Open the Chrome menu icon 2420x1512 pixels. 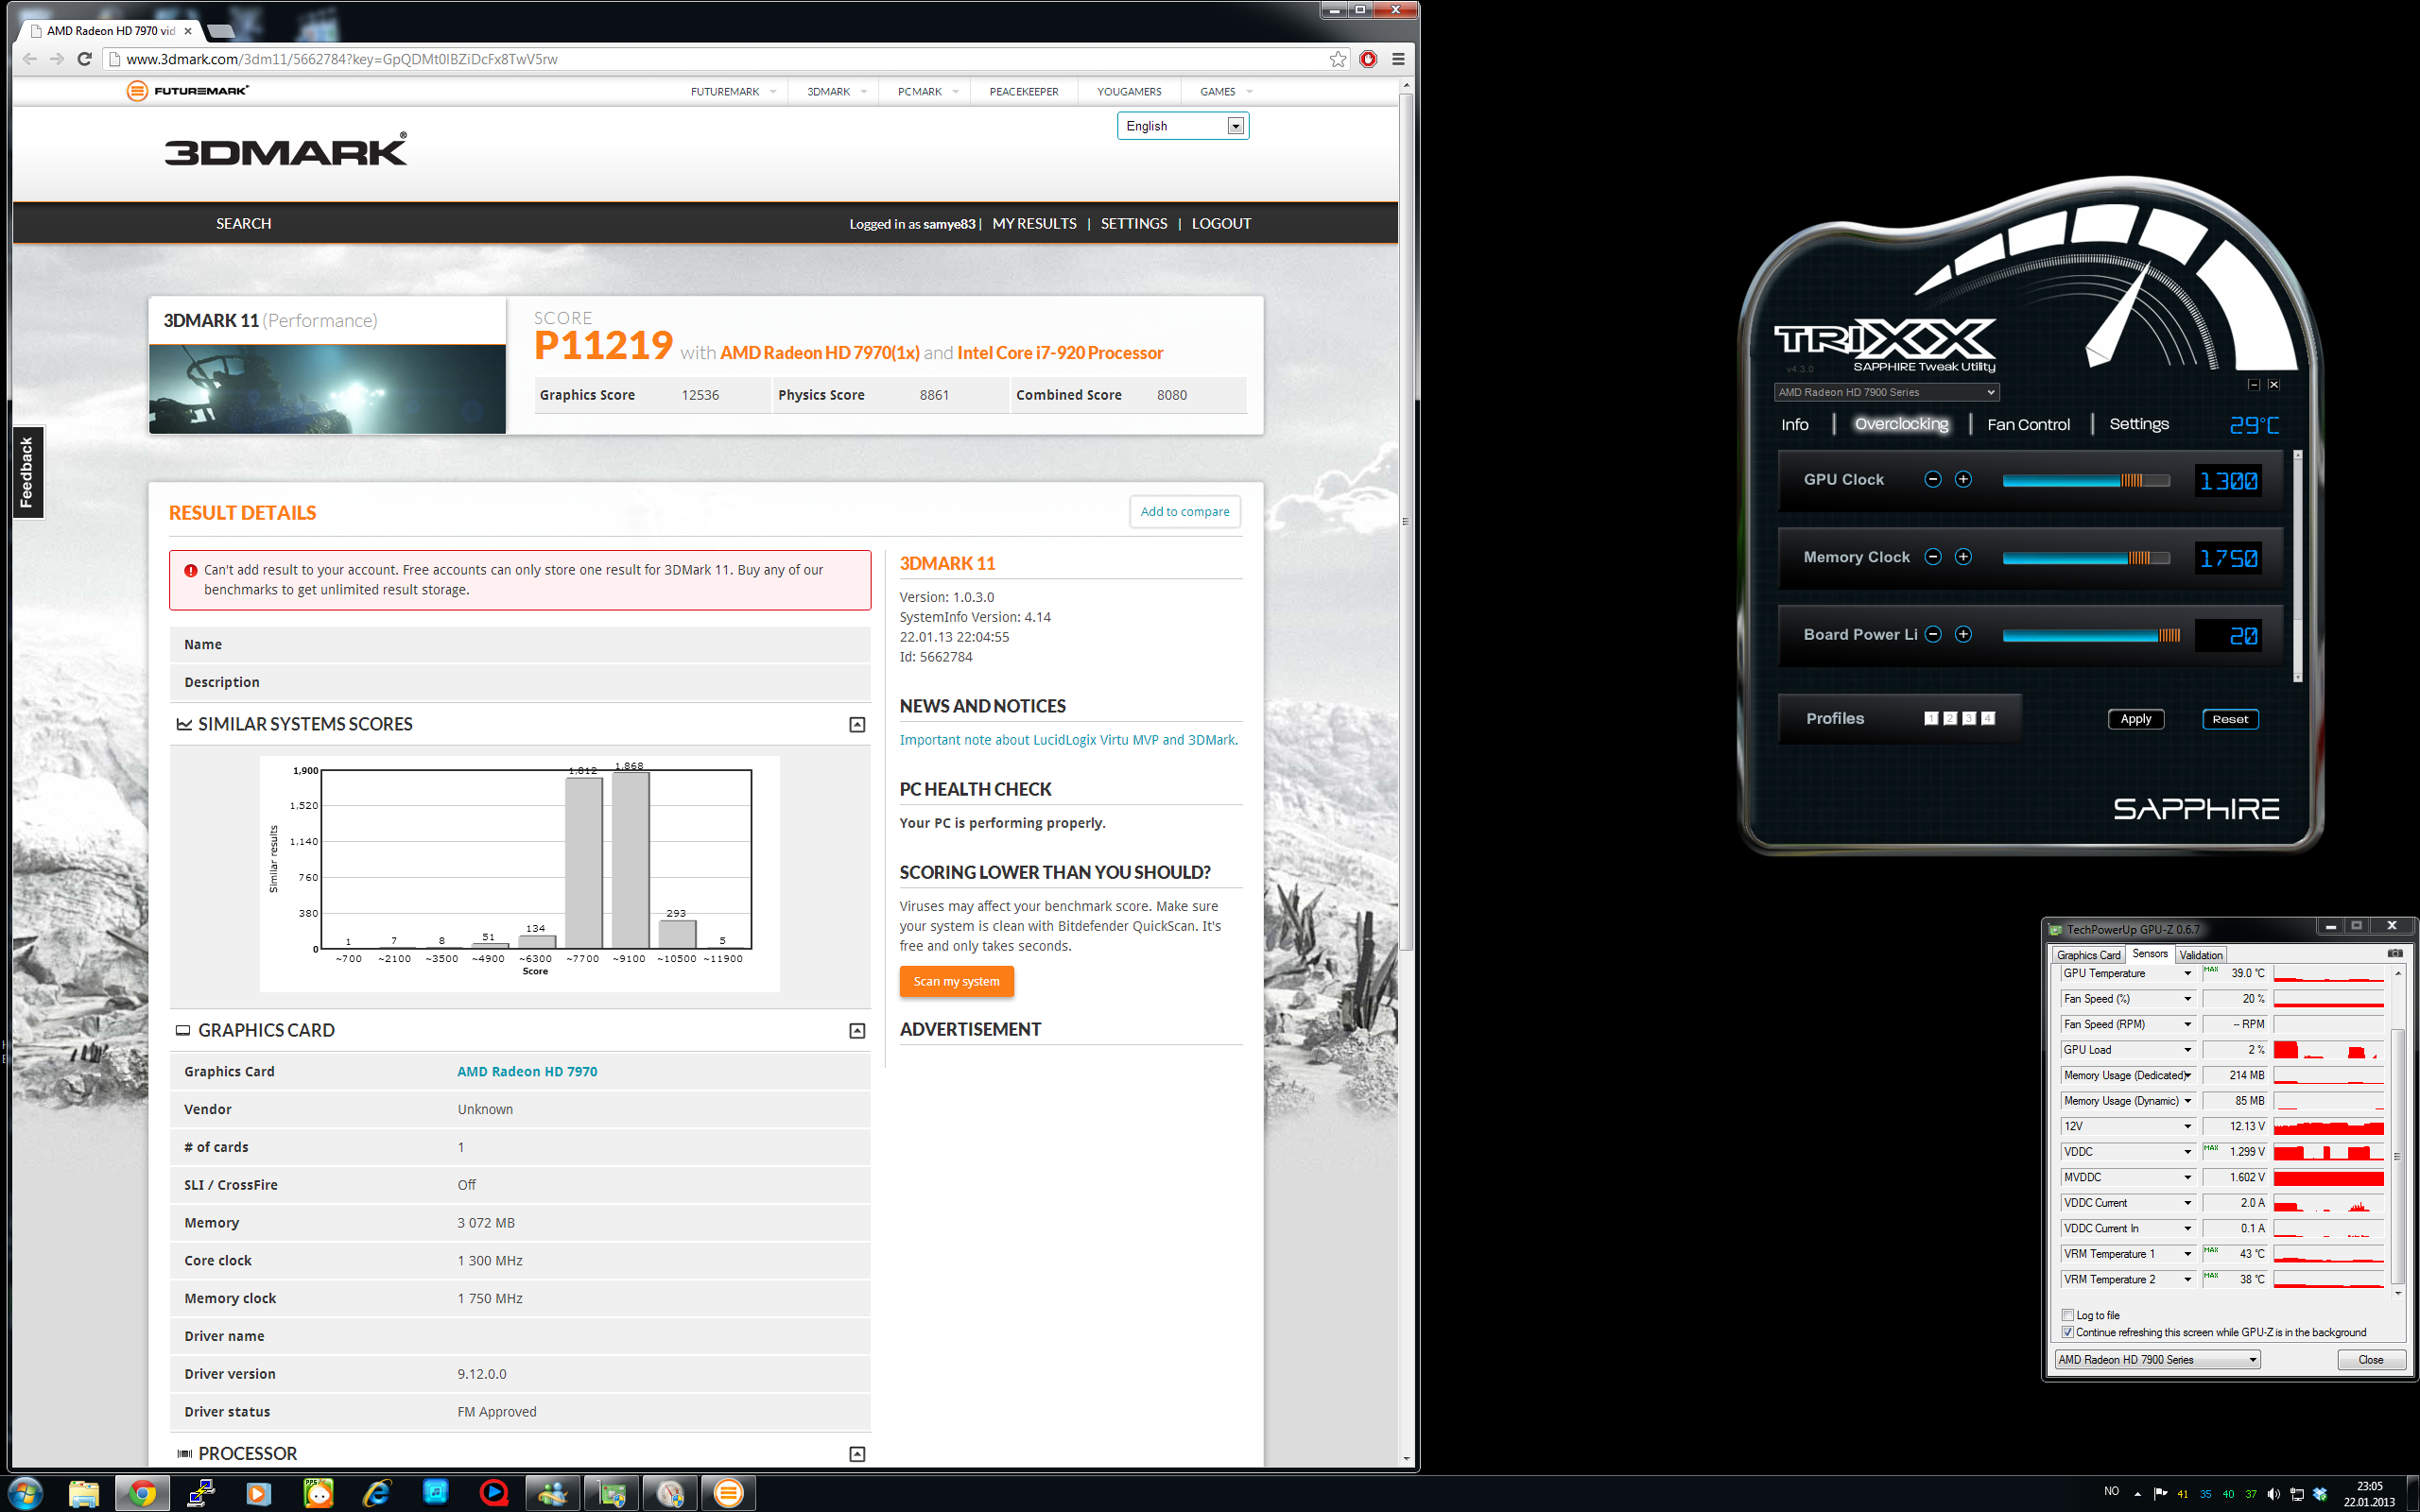point(1398,59)
